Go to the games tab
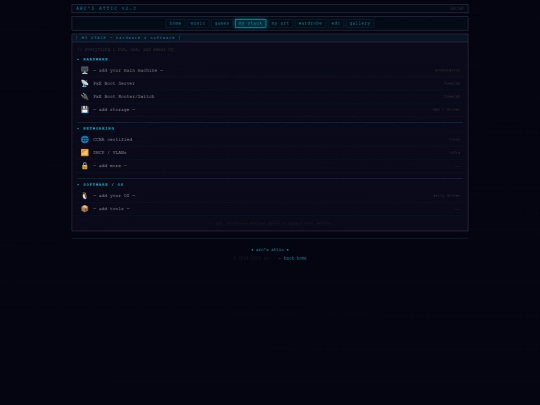540x405 pixels. (x=222, y=23)
